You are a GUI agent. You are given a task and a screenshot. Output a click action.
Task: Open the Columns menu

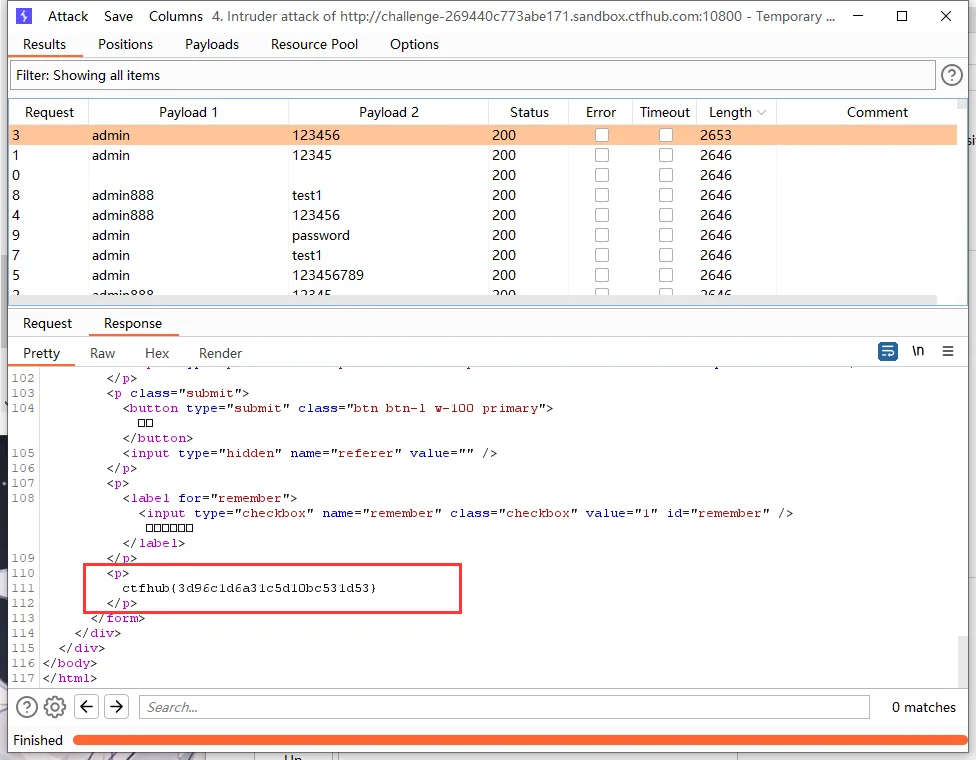176,16
